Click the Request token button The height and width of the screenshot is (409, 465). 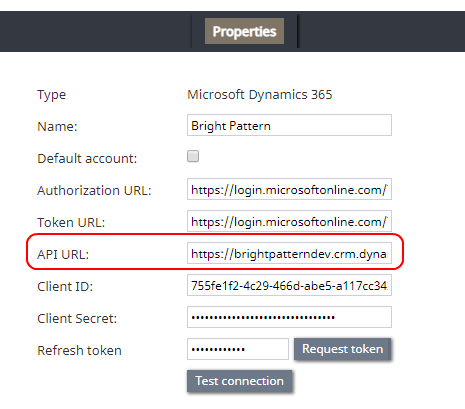[342, 349]
